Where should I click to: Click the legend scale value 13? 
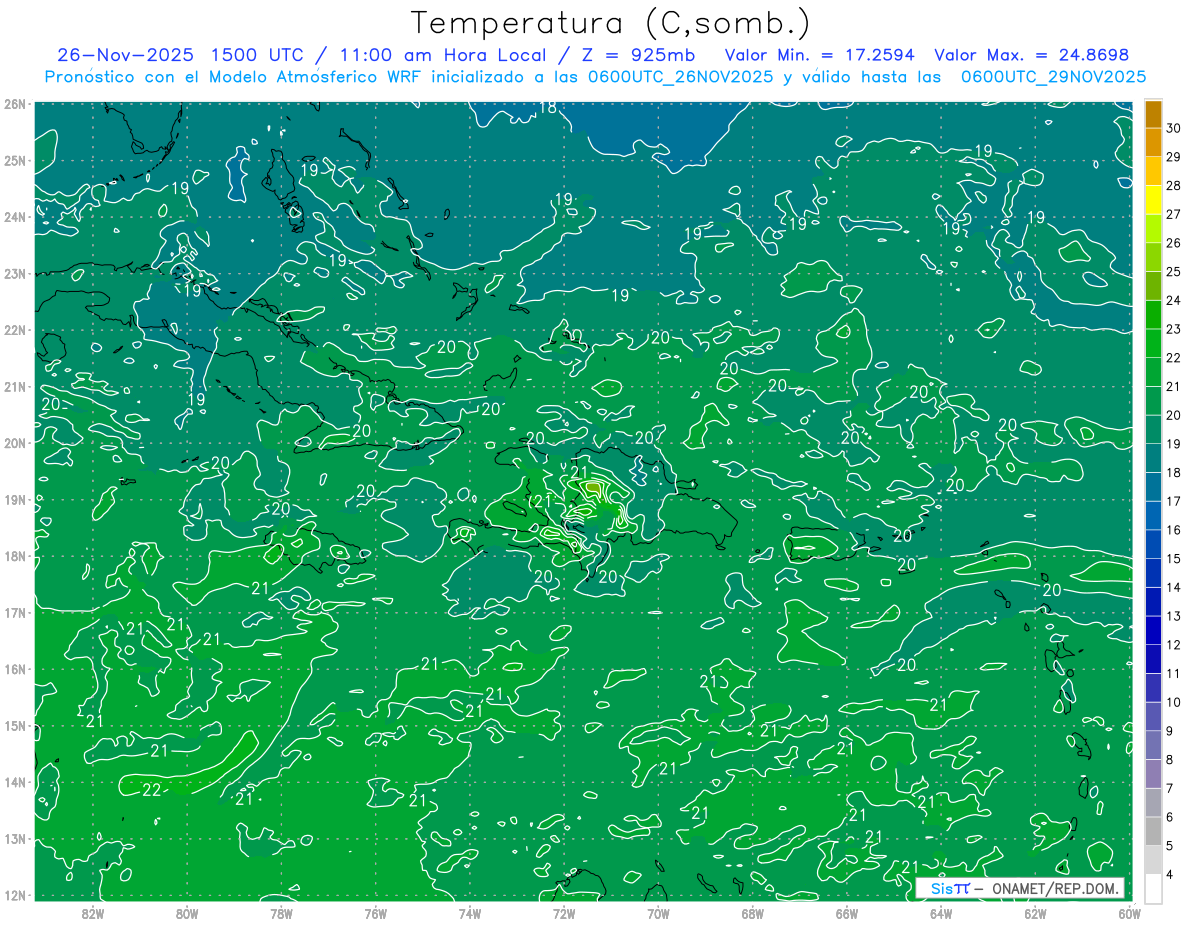point(1174,616)
